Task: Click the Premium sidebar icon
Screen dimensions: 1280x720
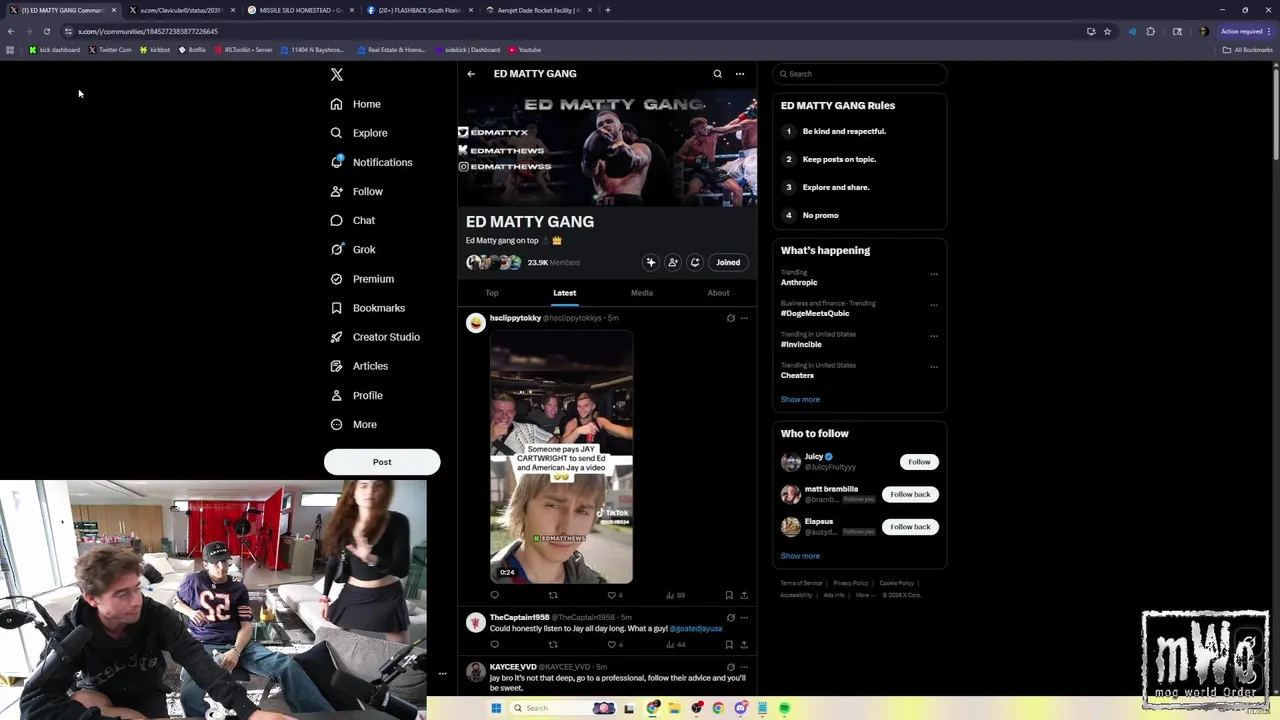Action: click(336, 279)
